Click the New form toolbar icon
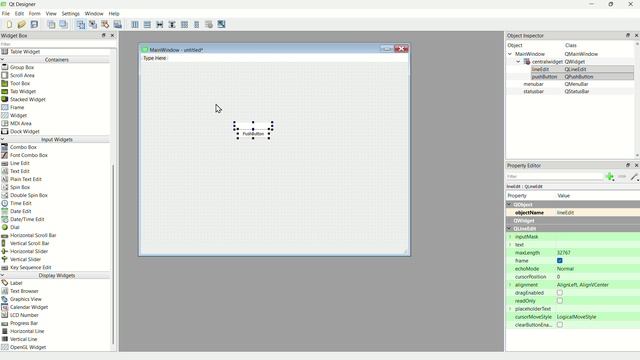 click(x=9, y=24)
